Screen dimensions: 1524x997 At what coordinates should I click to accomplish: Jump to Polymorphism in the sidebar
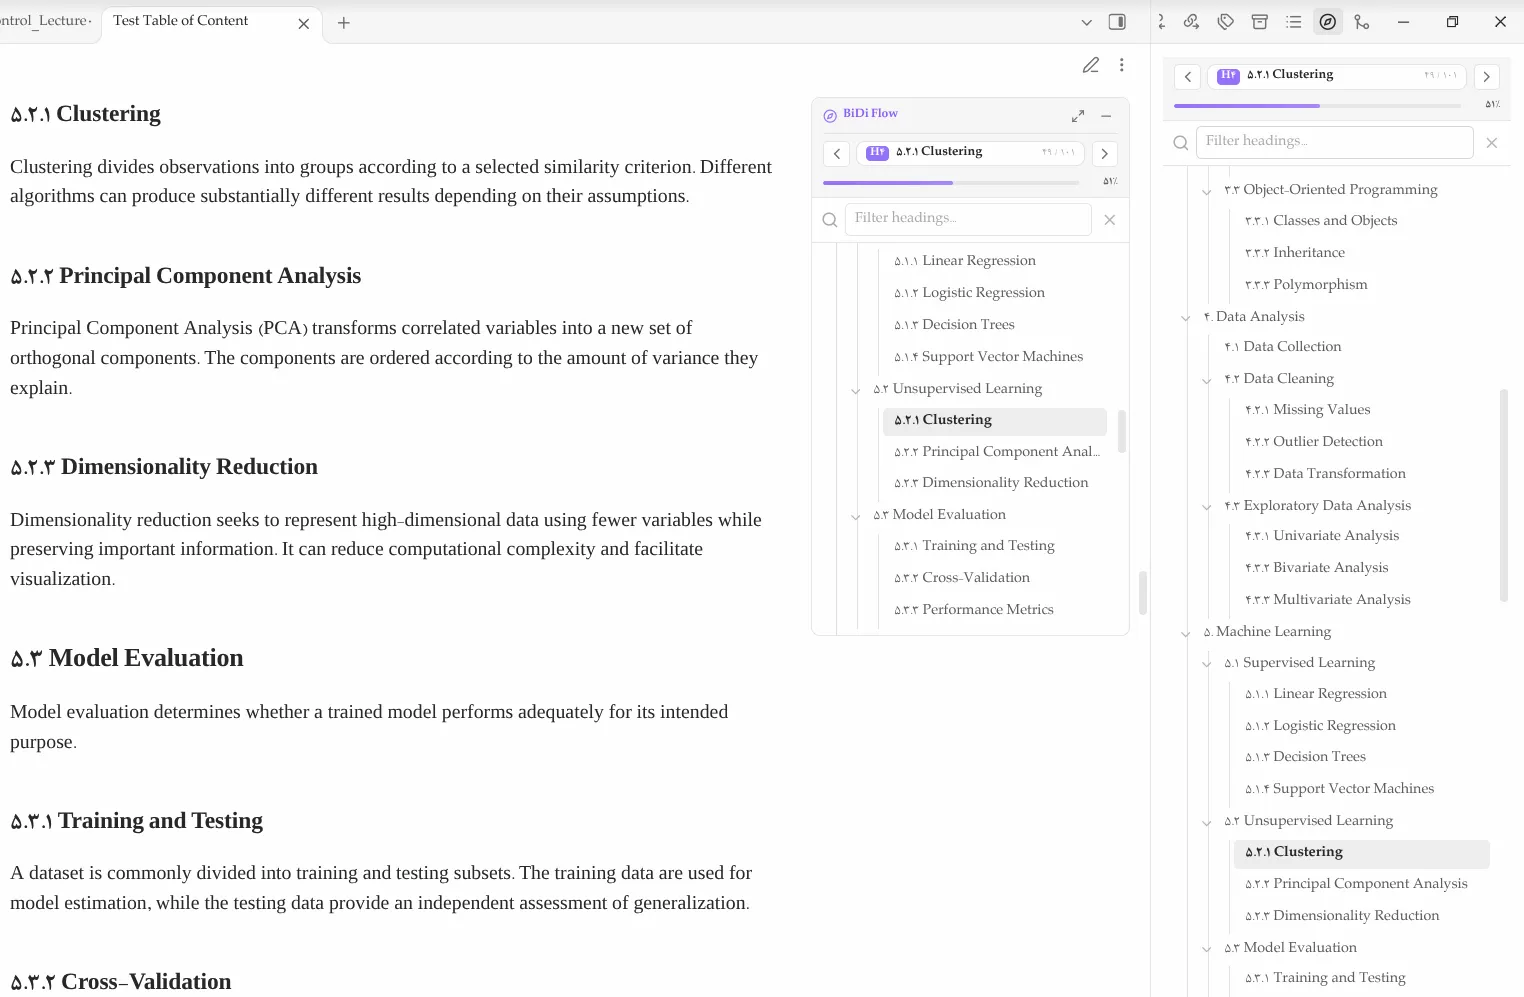point(1306,285)
